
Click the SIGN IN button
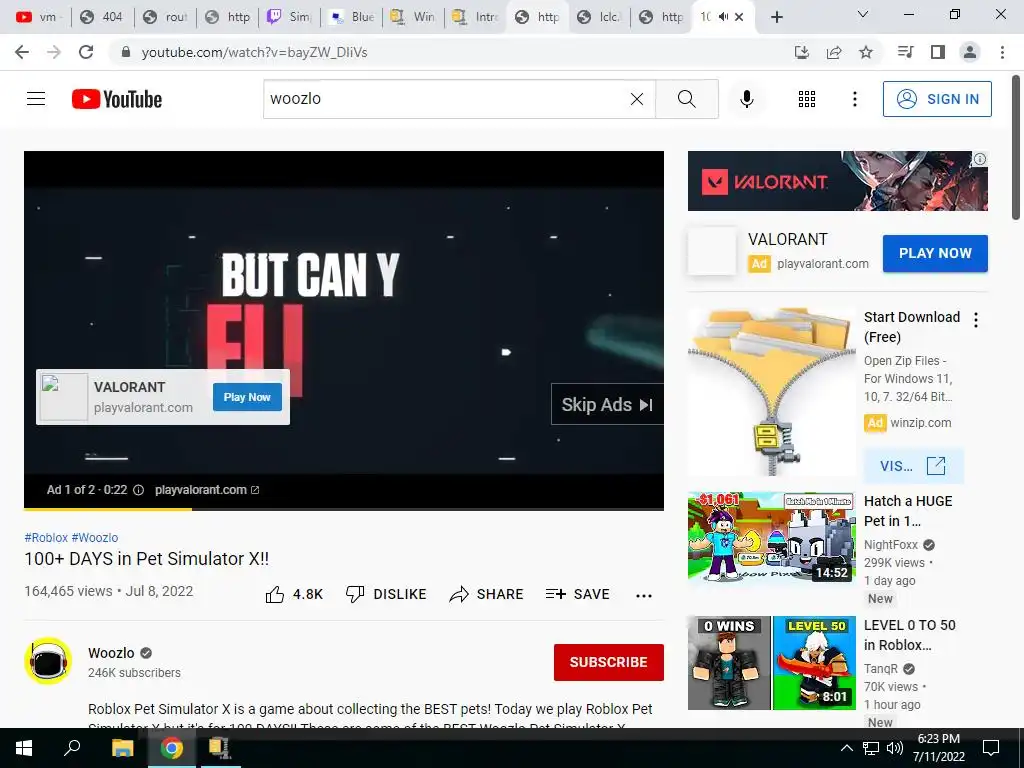click(937, 99)
